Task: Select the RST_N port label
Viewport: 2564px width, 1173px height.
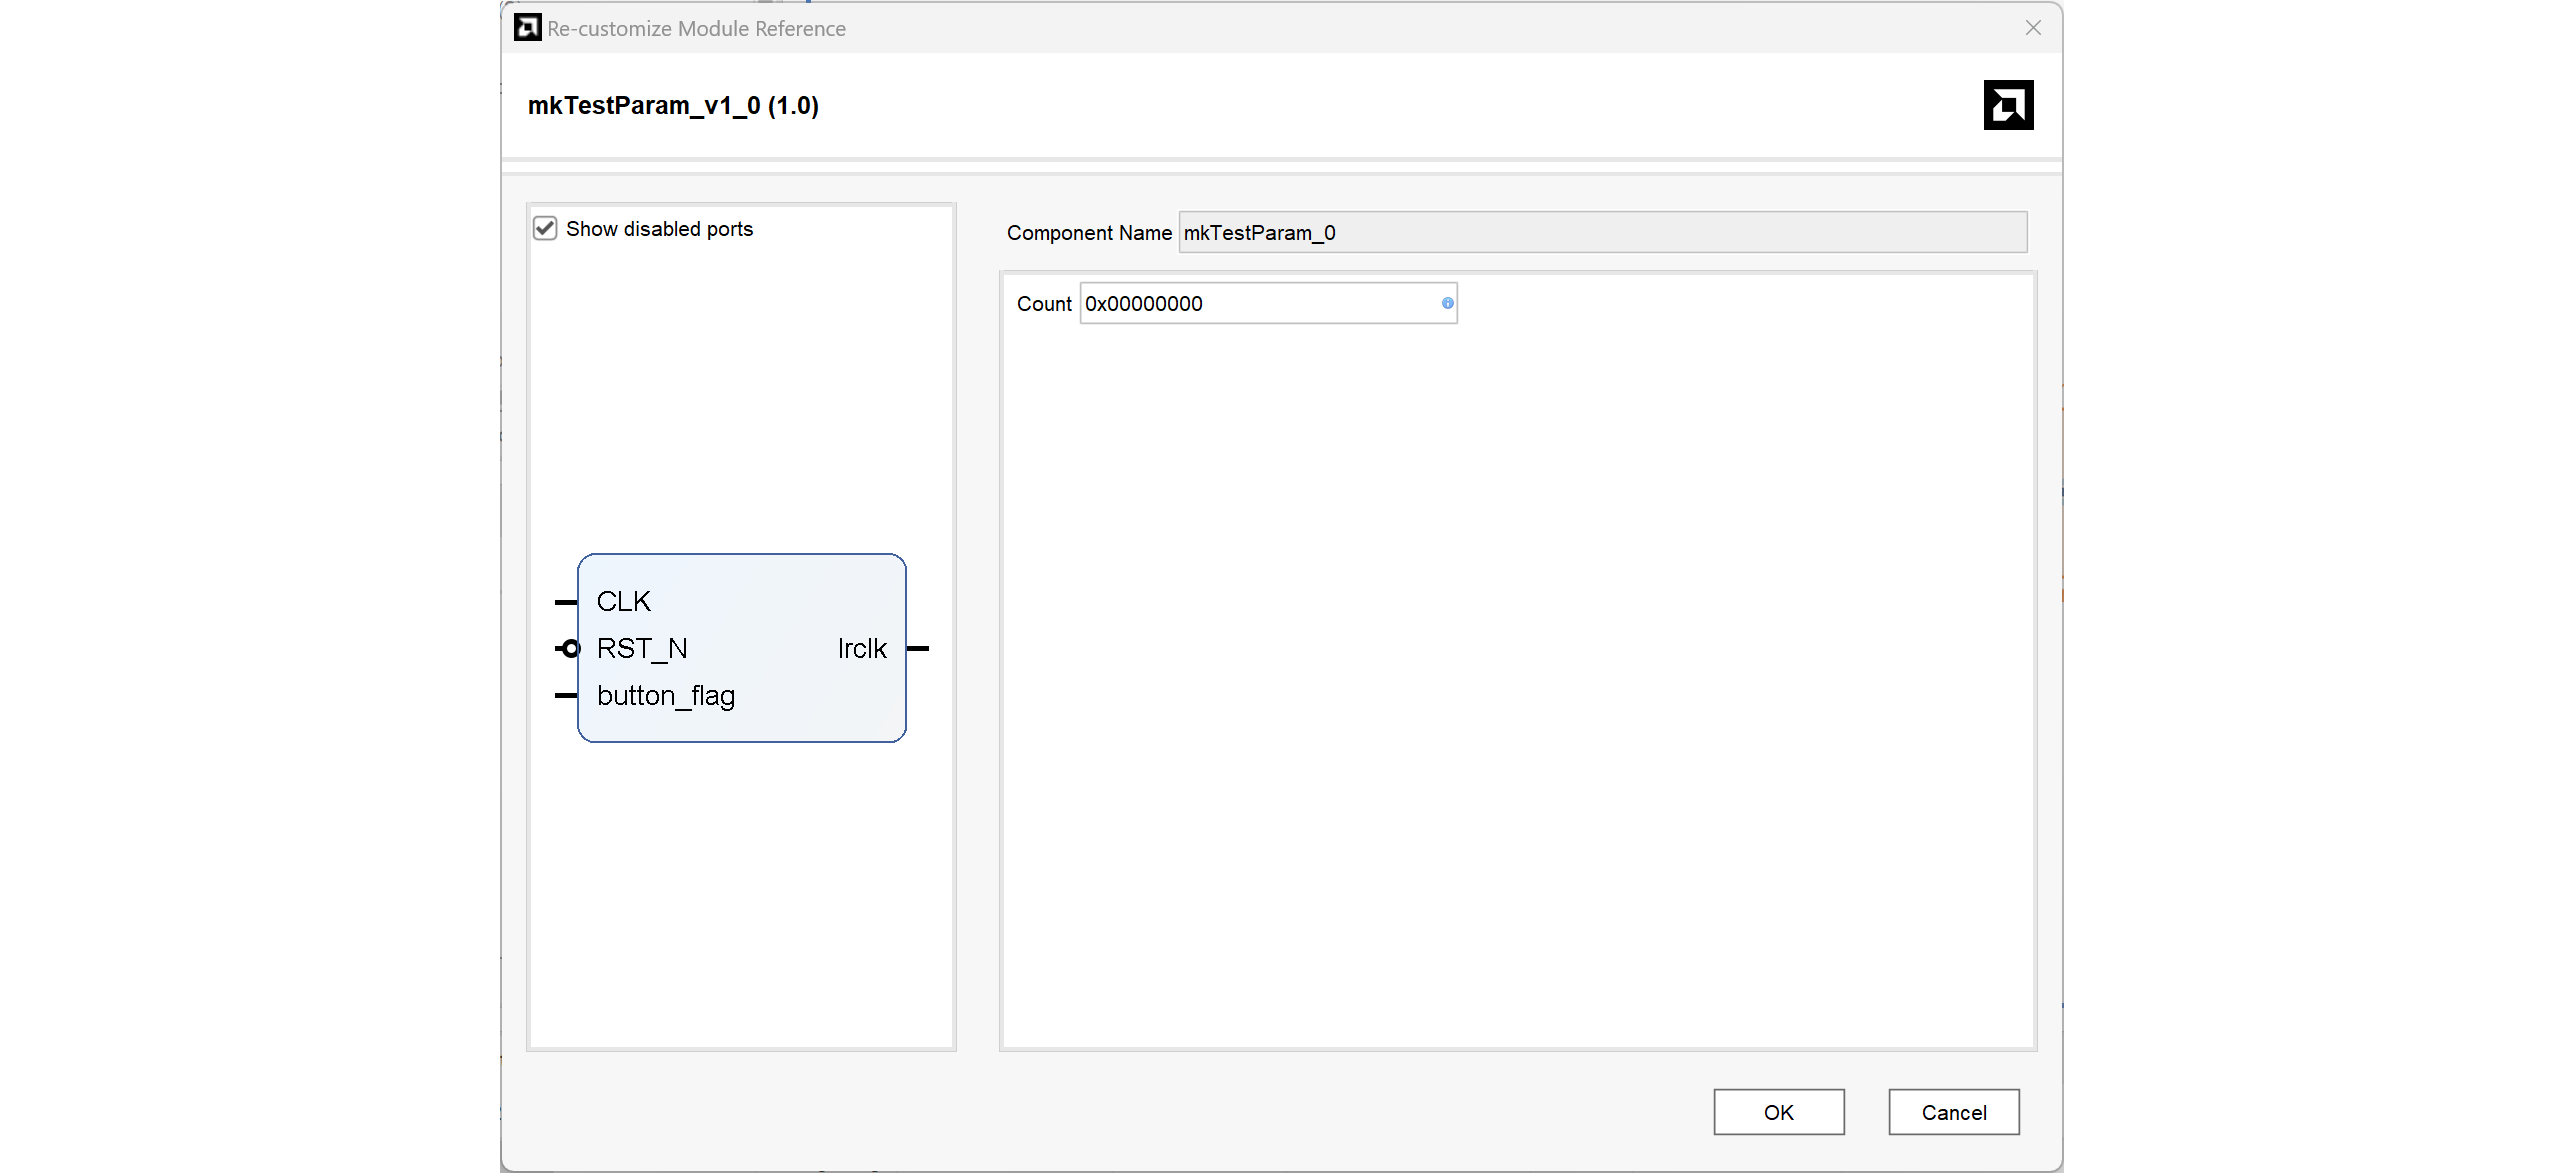Action: 642,649
